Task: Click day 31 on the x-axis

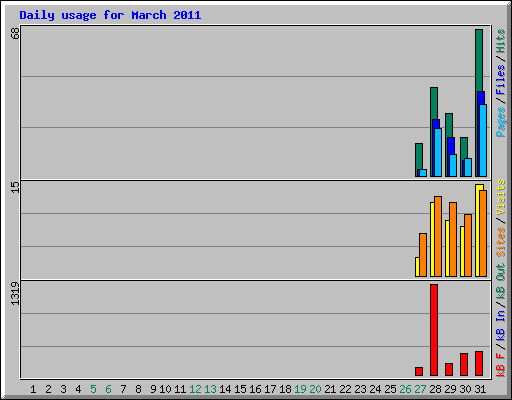Action: pyautogui.click(x=480, y=389)
